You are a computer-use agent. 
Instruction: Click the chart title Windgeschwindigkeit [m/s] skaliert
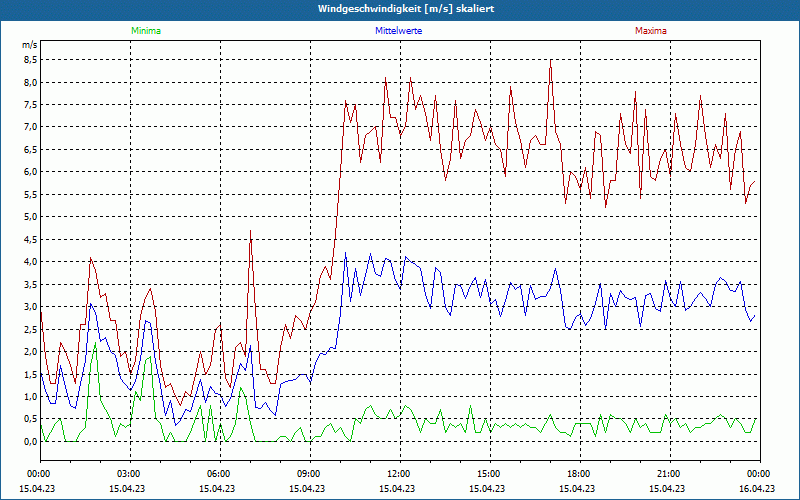point(406,9)
